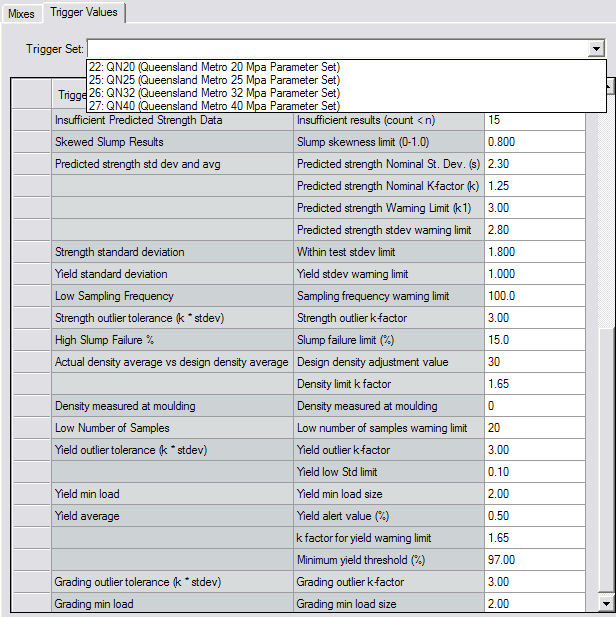
Task: Click the Yield low Std limit value 0.10
Action: [x=533, y=472]
